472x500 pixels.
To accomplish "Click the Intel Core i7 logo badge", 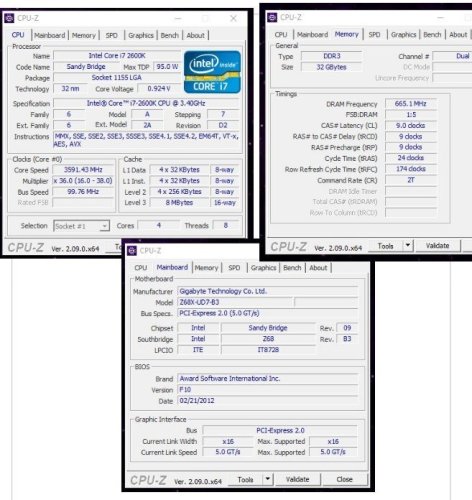I will click(x=212, y=72).
